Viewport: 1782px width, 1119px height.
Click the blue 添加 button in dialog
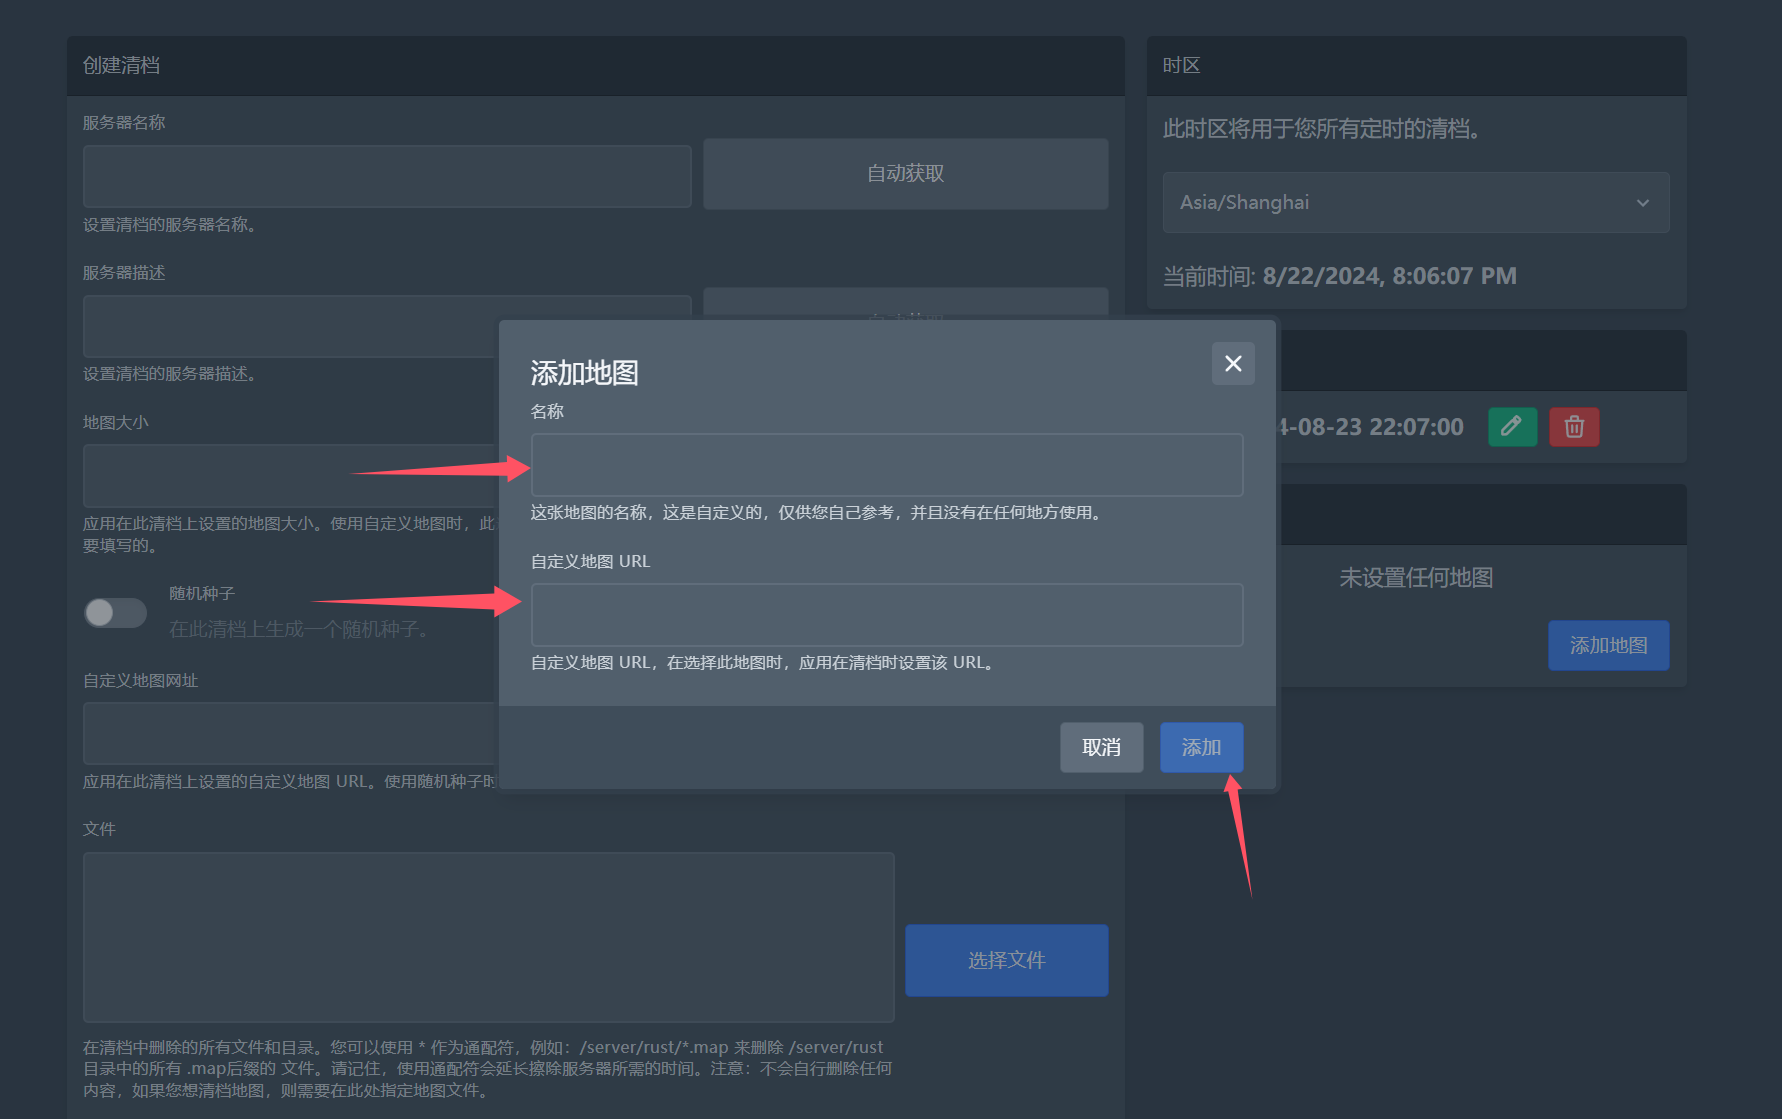(1201, 747)
